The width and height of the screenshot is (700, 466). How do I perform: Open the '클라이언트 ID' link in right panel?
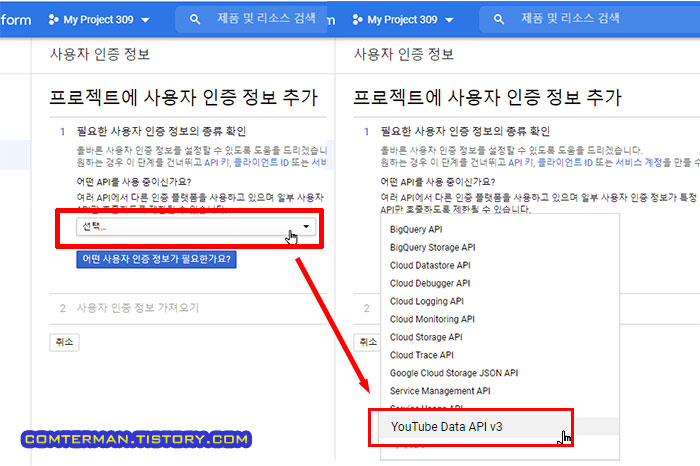pyautogui.click(x=565, y=162)
